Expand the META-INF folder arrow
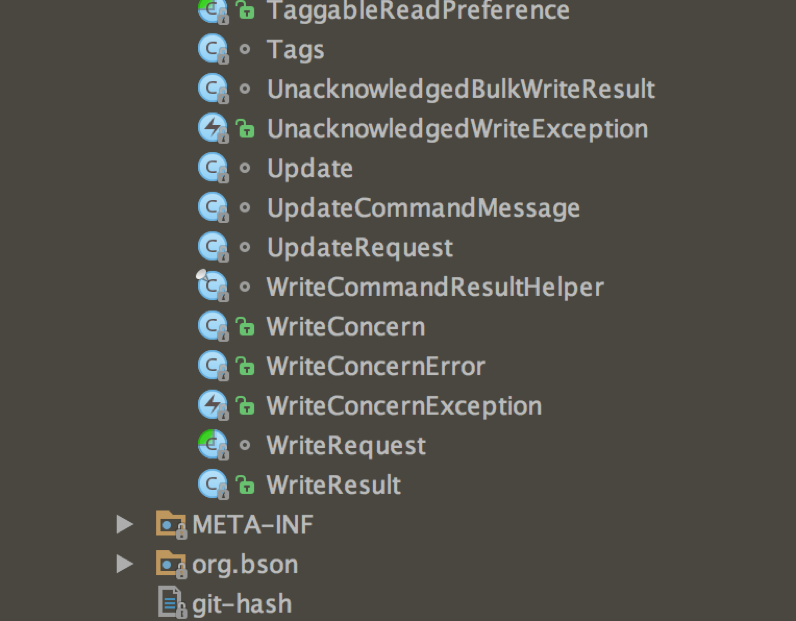This screenshot has width=796, height=621. [x=124, y=524]
